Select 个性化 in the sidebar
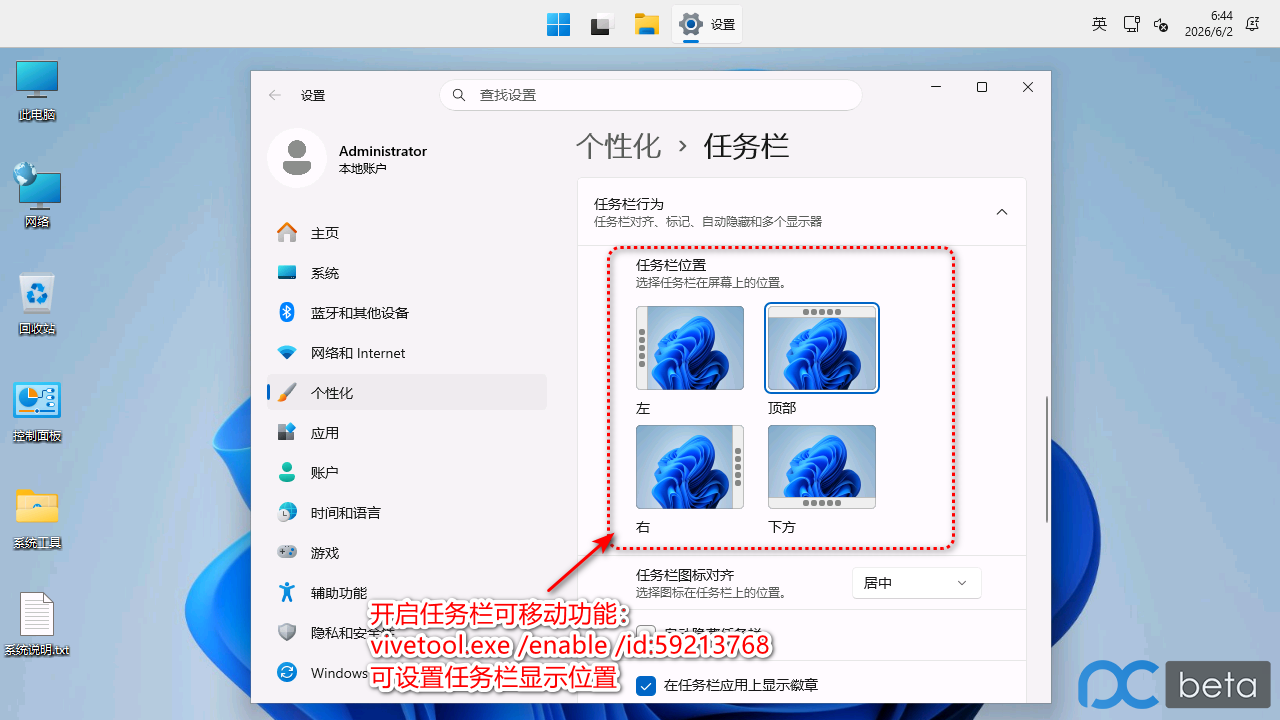Viewport: 1280px width, 720px height. click(407, 392)
